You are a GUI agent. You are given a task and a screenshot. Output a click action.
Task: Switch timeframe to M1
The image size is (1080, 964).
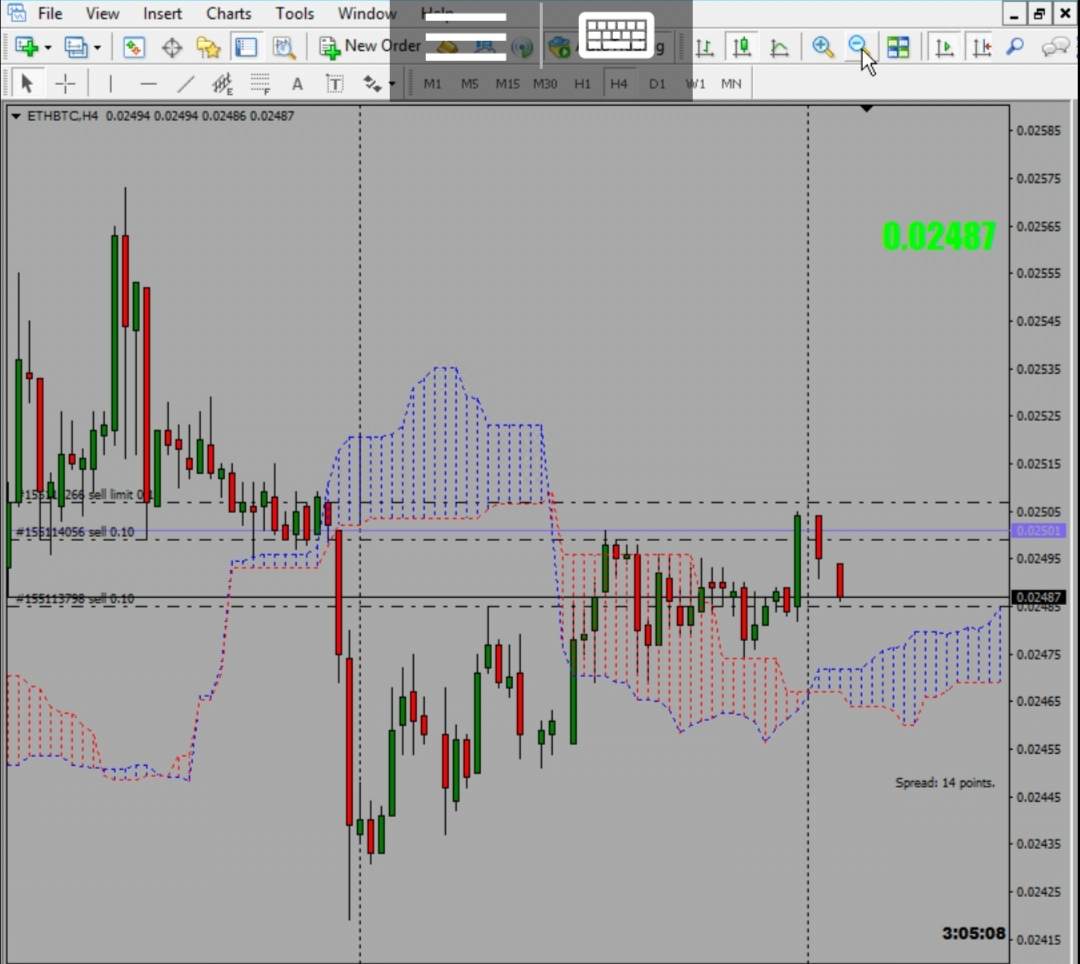[x=432, y=84]
